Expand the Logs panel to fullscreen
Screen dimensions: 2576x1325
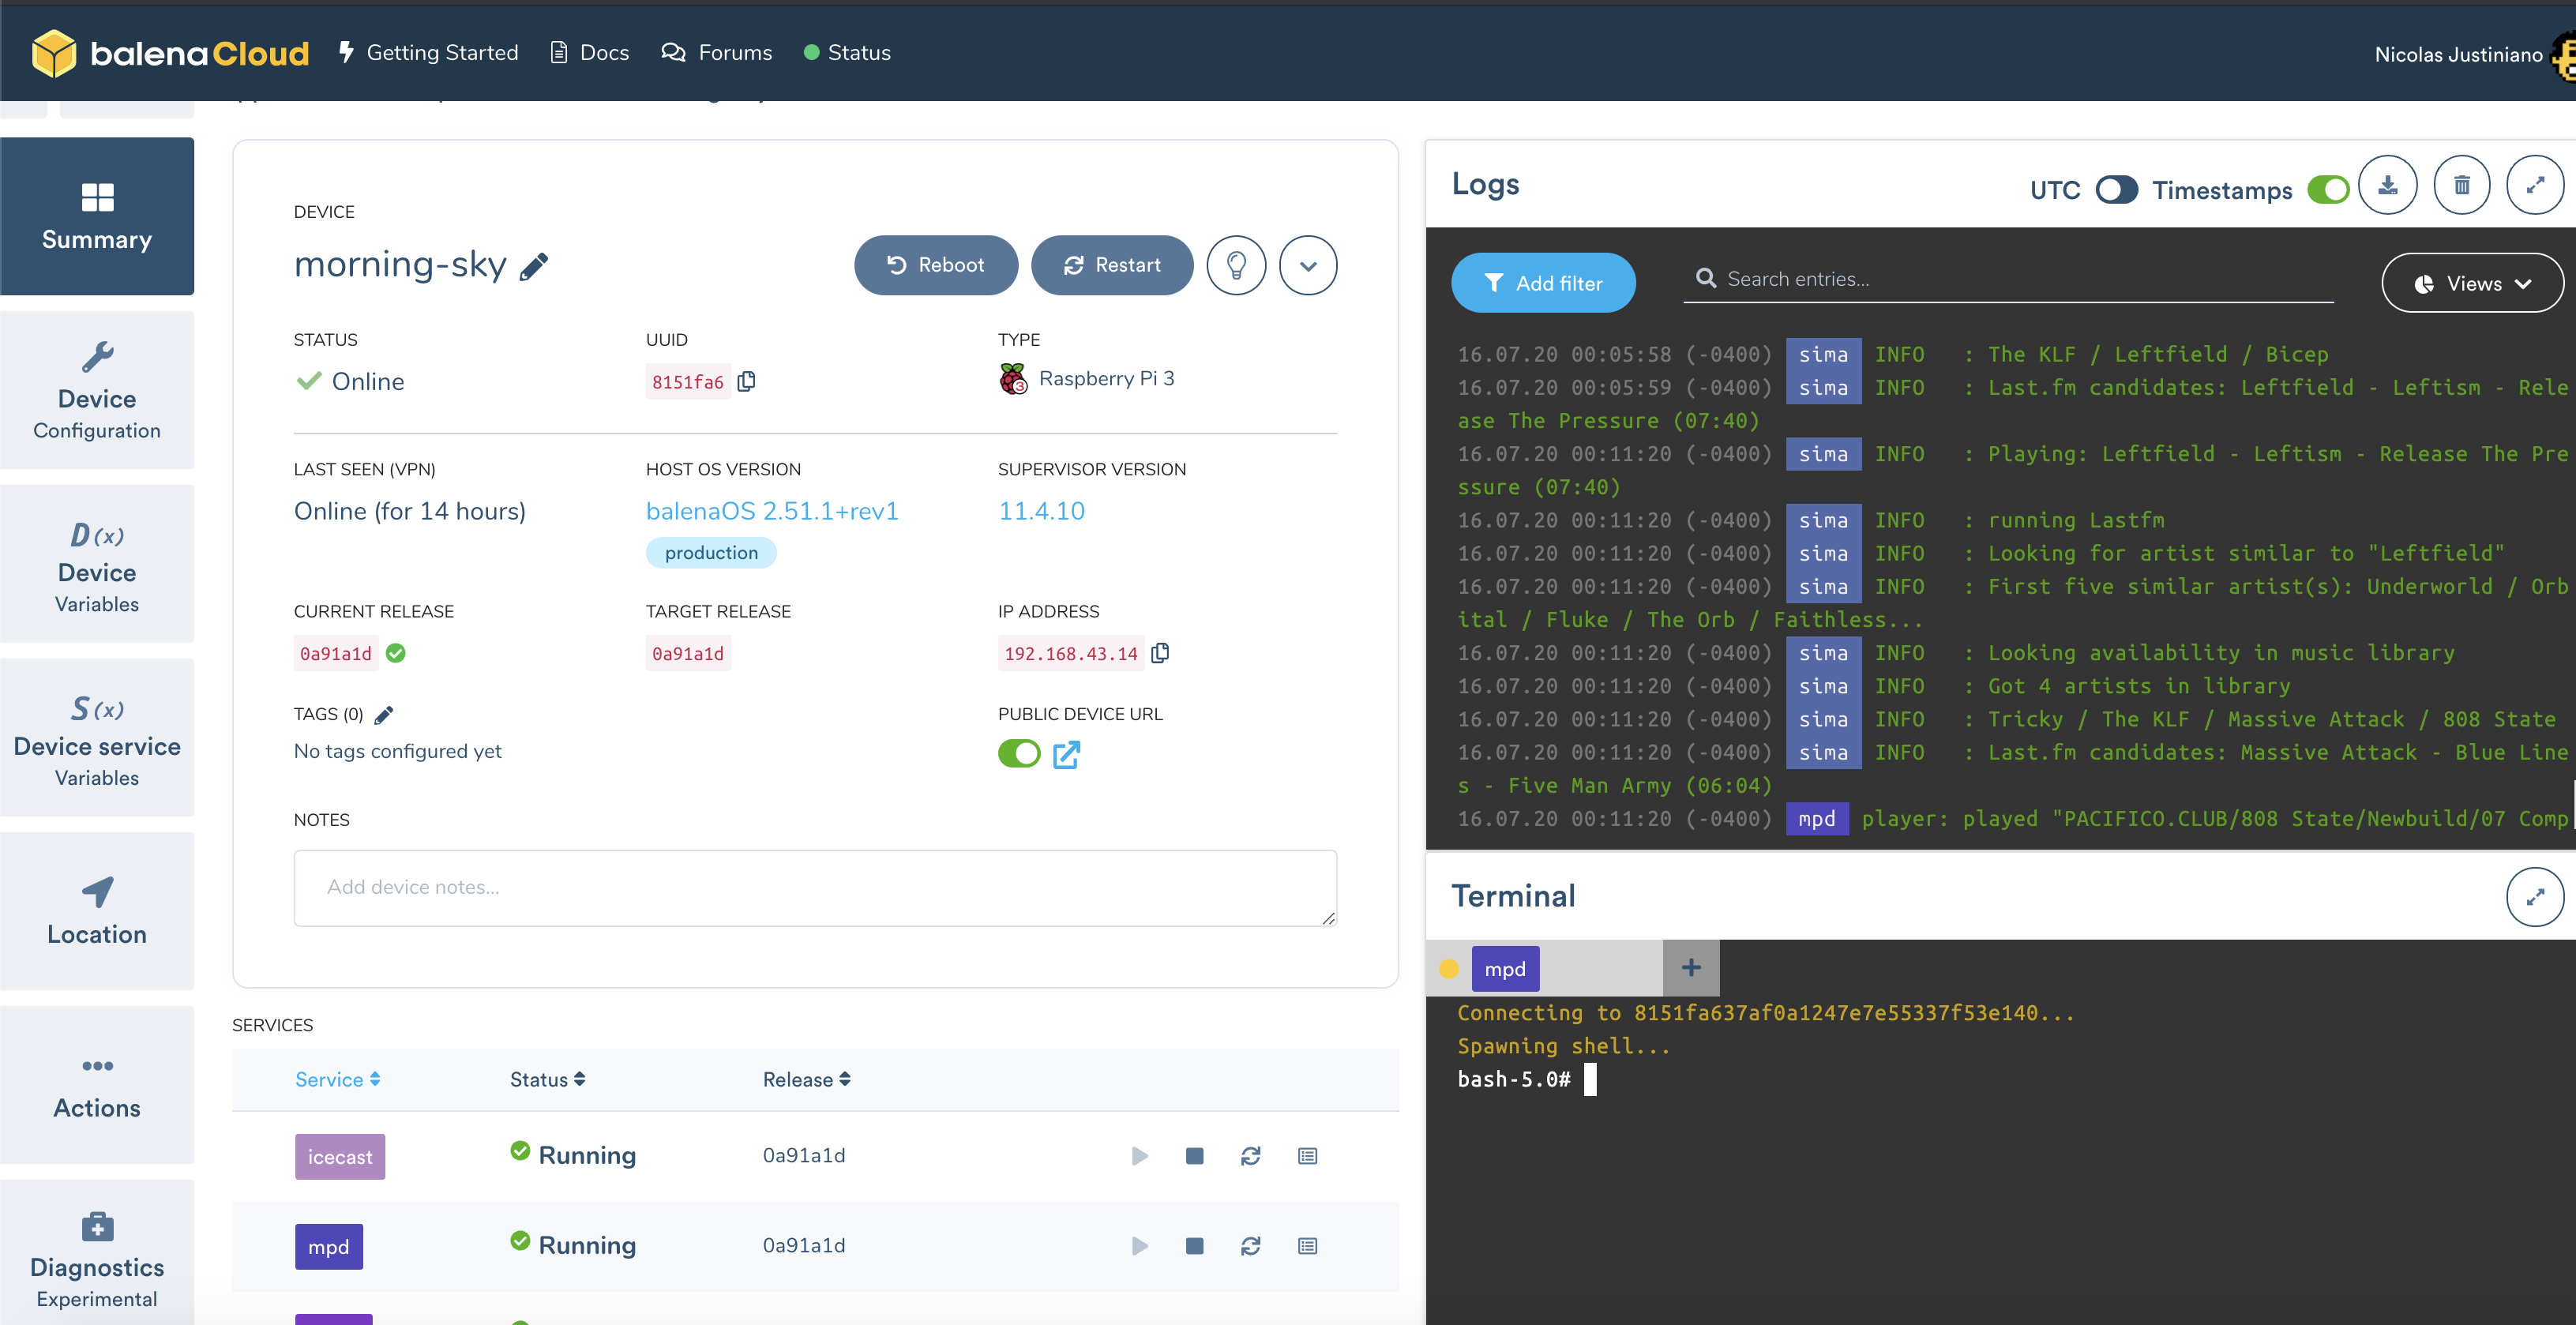(2534, 186)
